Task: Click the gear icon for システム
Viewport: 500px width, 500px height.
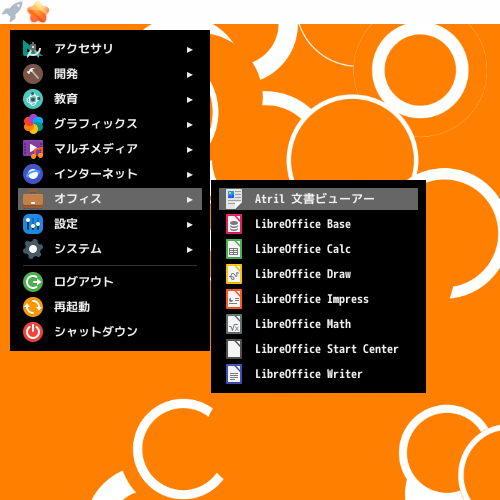Action: 33,249
